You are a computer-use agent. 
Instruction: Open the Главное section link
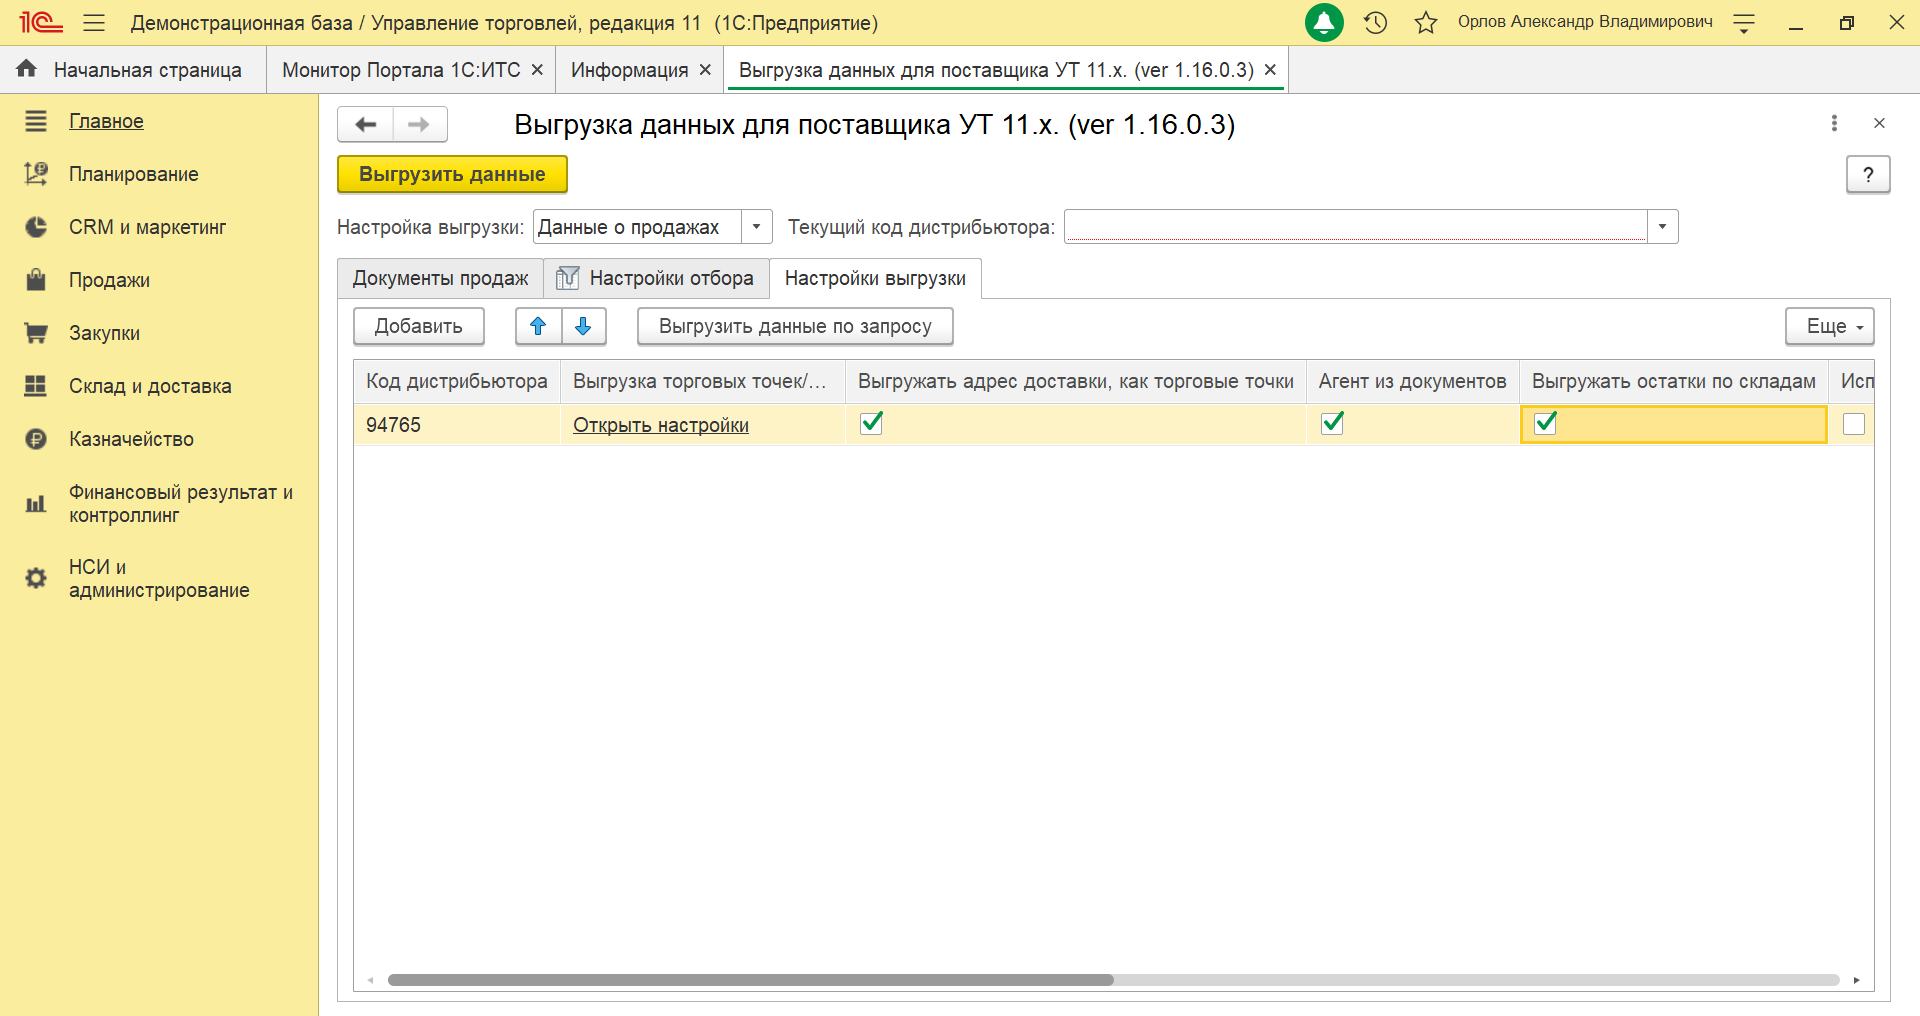[x=106, y=121]
